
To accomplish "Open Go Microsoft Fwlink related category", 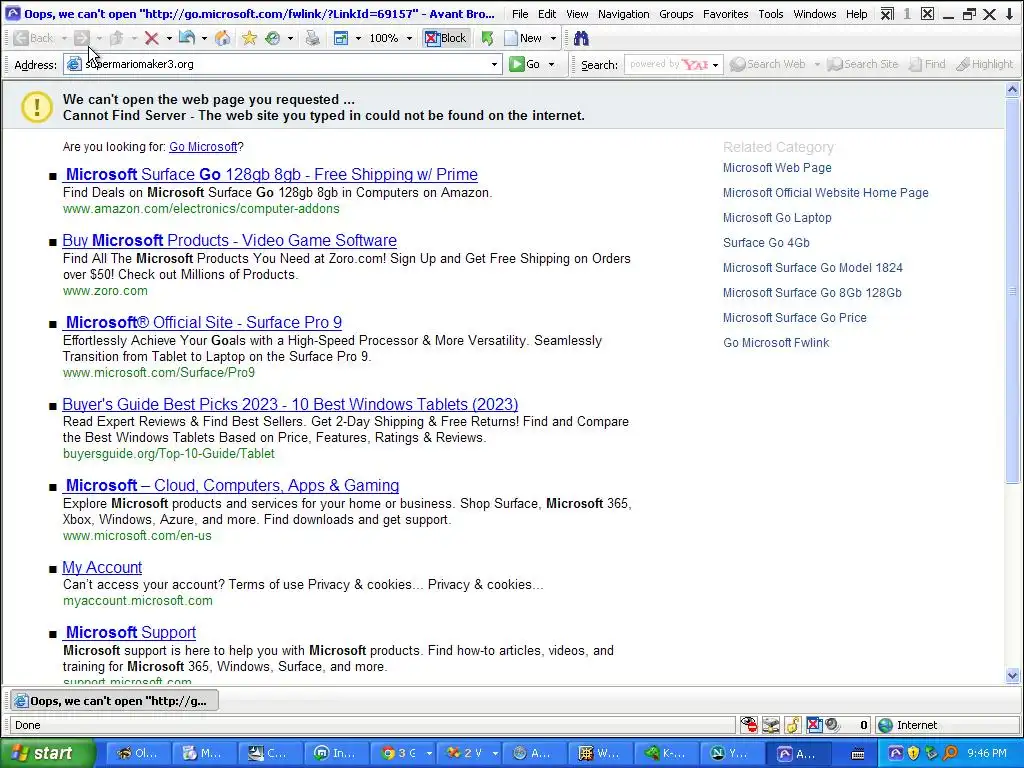I will (776, 343).
